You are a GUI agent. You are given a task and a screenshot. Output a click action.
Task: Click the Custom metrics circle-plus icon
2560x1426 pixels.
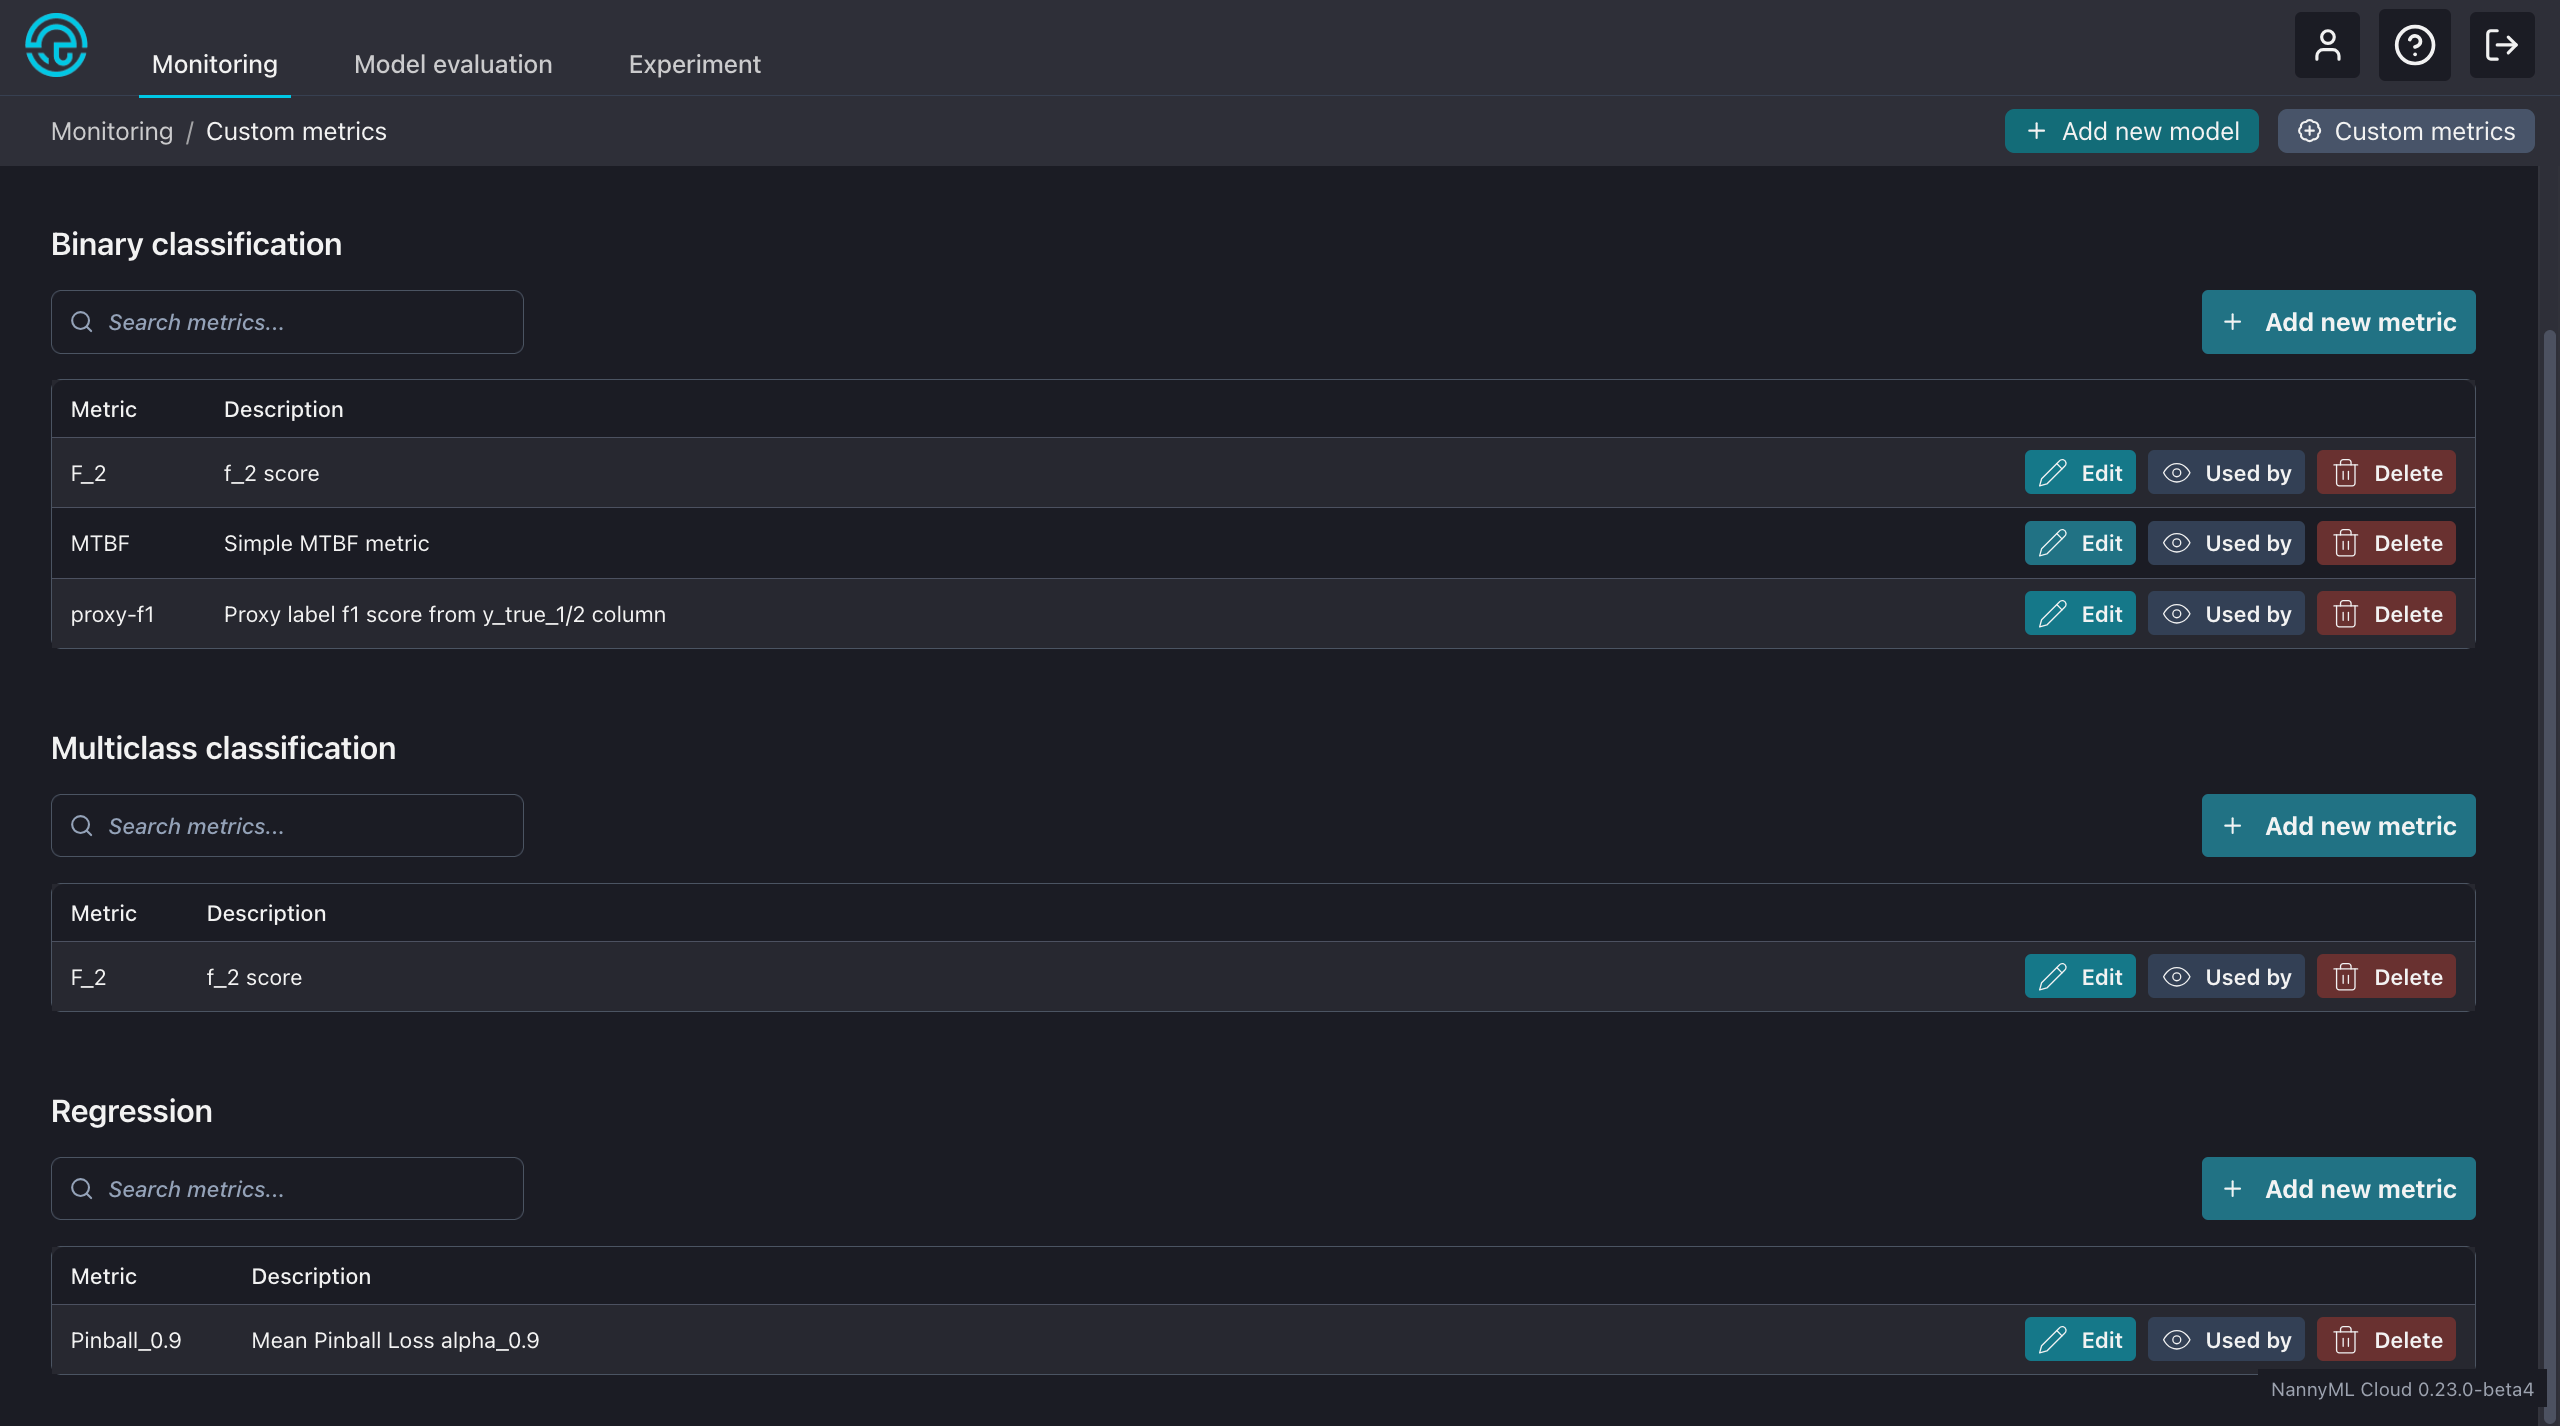click(2310, 130)
